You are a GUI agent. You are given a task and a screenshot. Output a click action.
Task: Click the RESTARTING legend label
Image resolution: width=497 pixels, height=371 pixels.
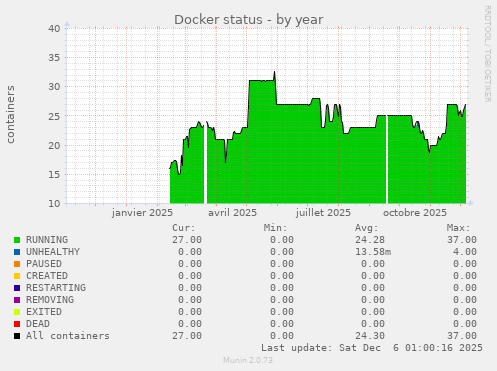click(56, 288)
